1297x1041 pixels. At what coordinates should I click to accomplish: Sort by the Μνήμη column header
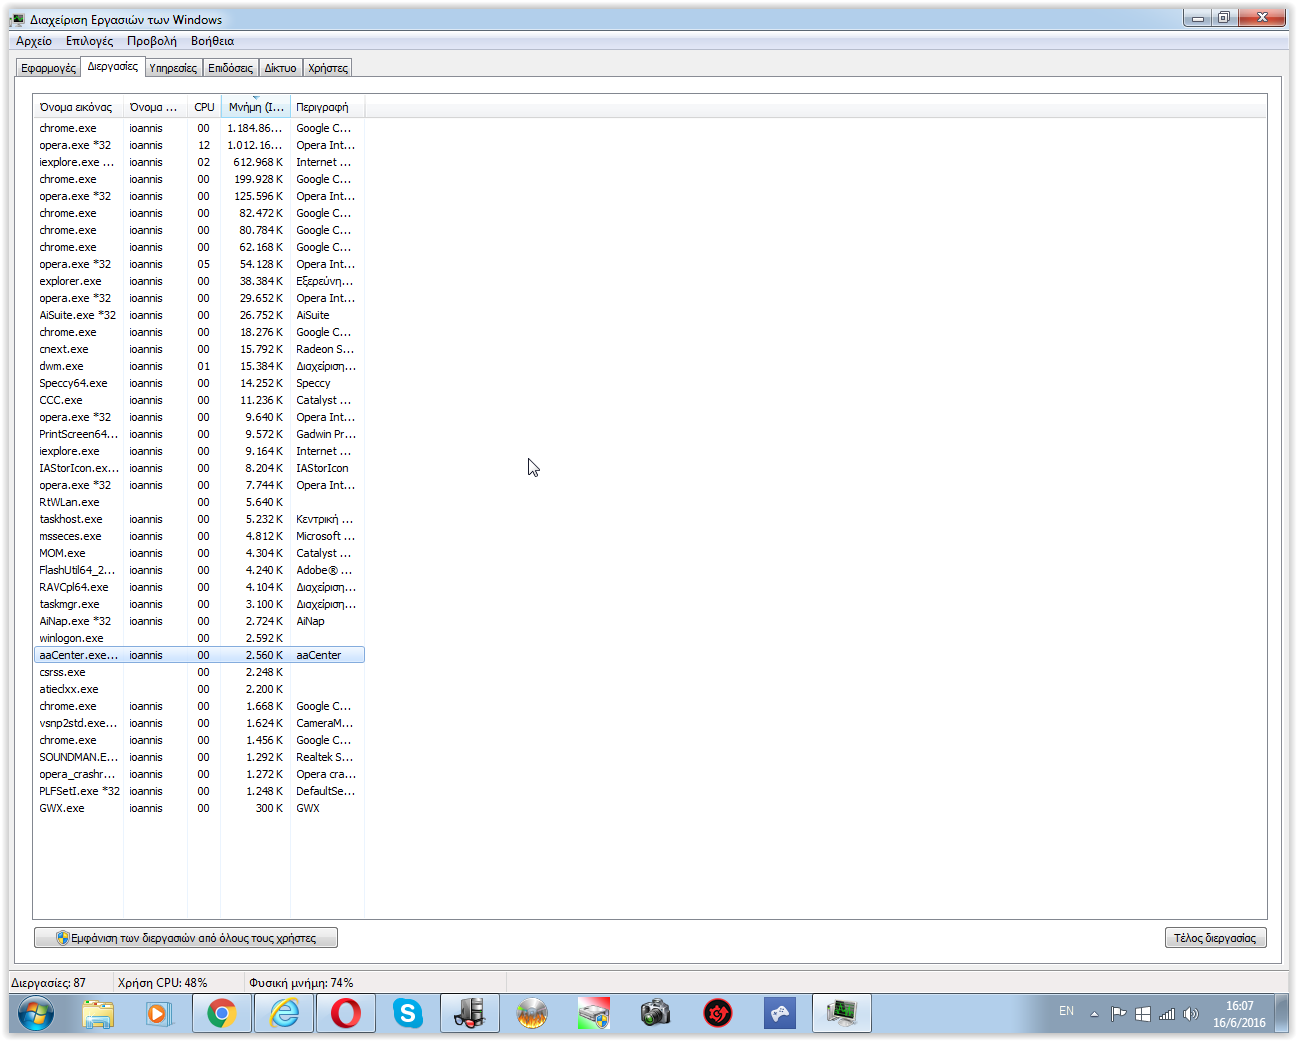point(256,107)
